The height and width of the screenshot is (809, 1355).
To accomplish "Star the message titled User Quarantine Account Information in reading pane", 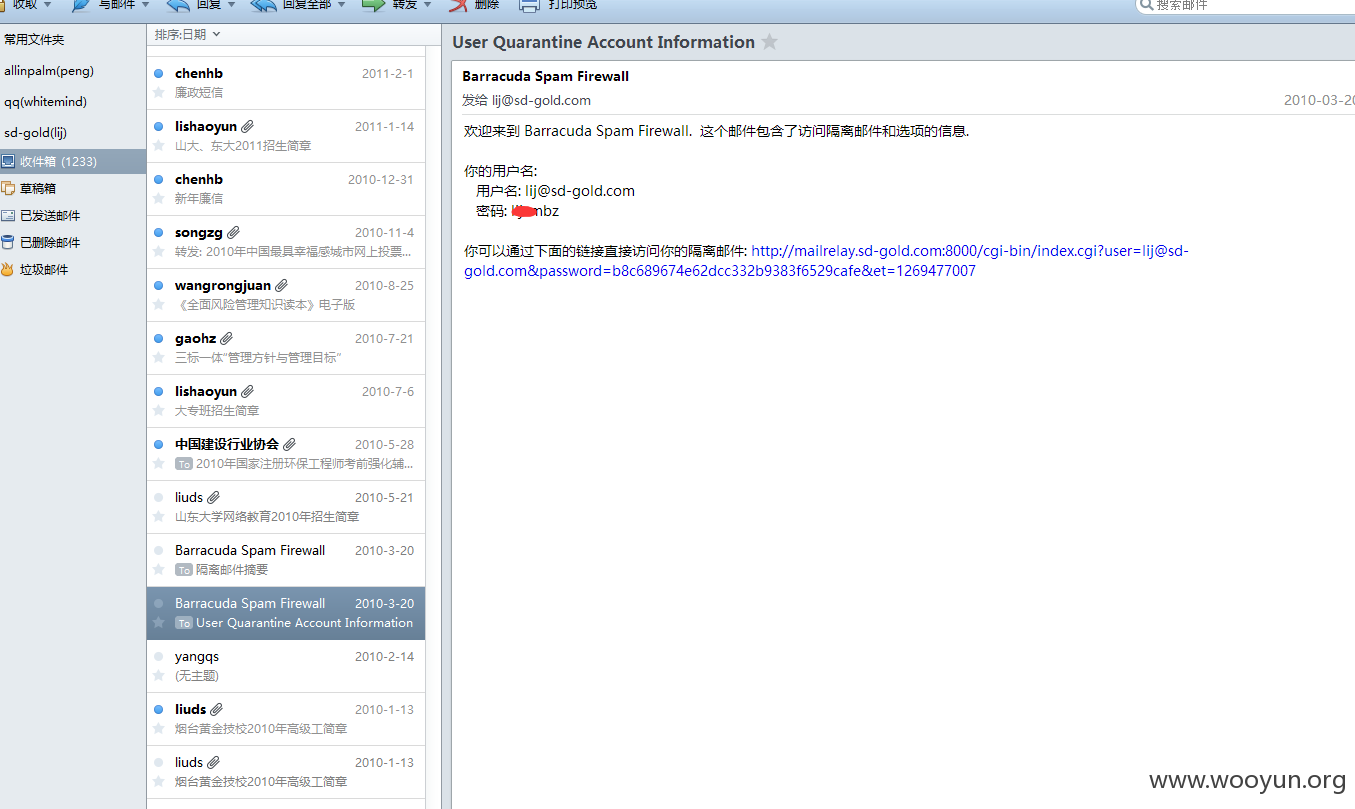I will tap(769, 42).
